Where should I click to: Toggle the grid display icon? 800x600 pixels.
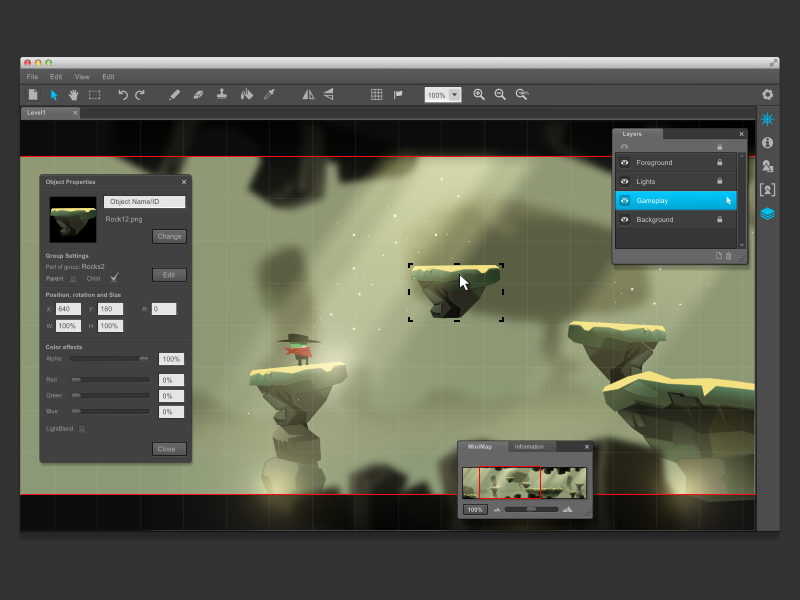376,95
